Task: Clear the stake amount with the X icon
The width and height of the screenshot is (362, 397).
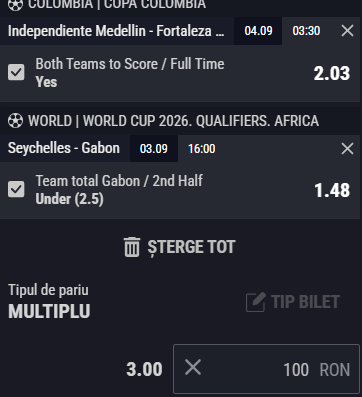Action: tap(193, 368)
